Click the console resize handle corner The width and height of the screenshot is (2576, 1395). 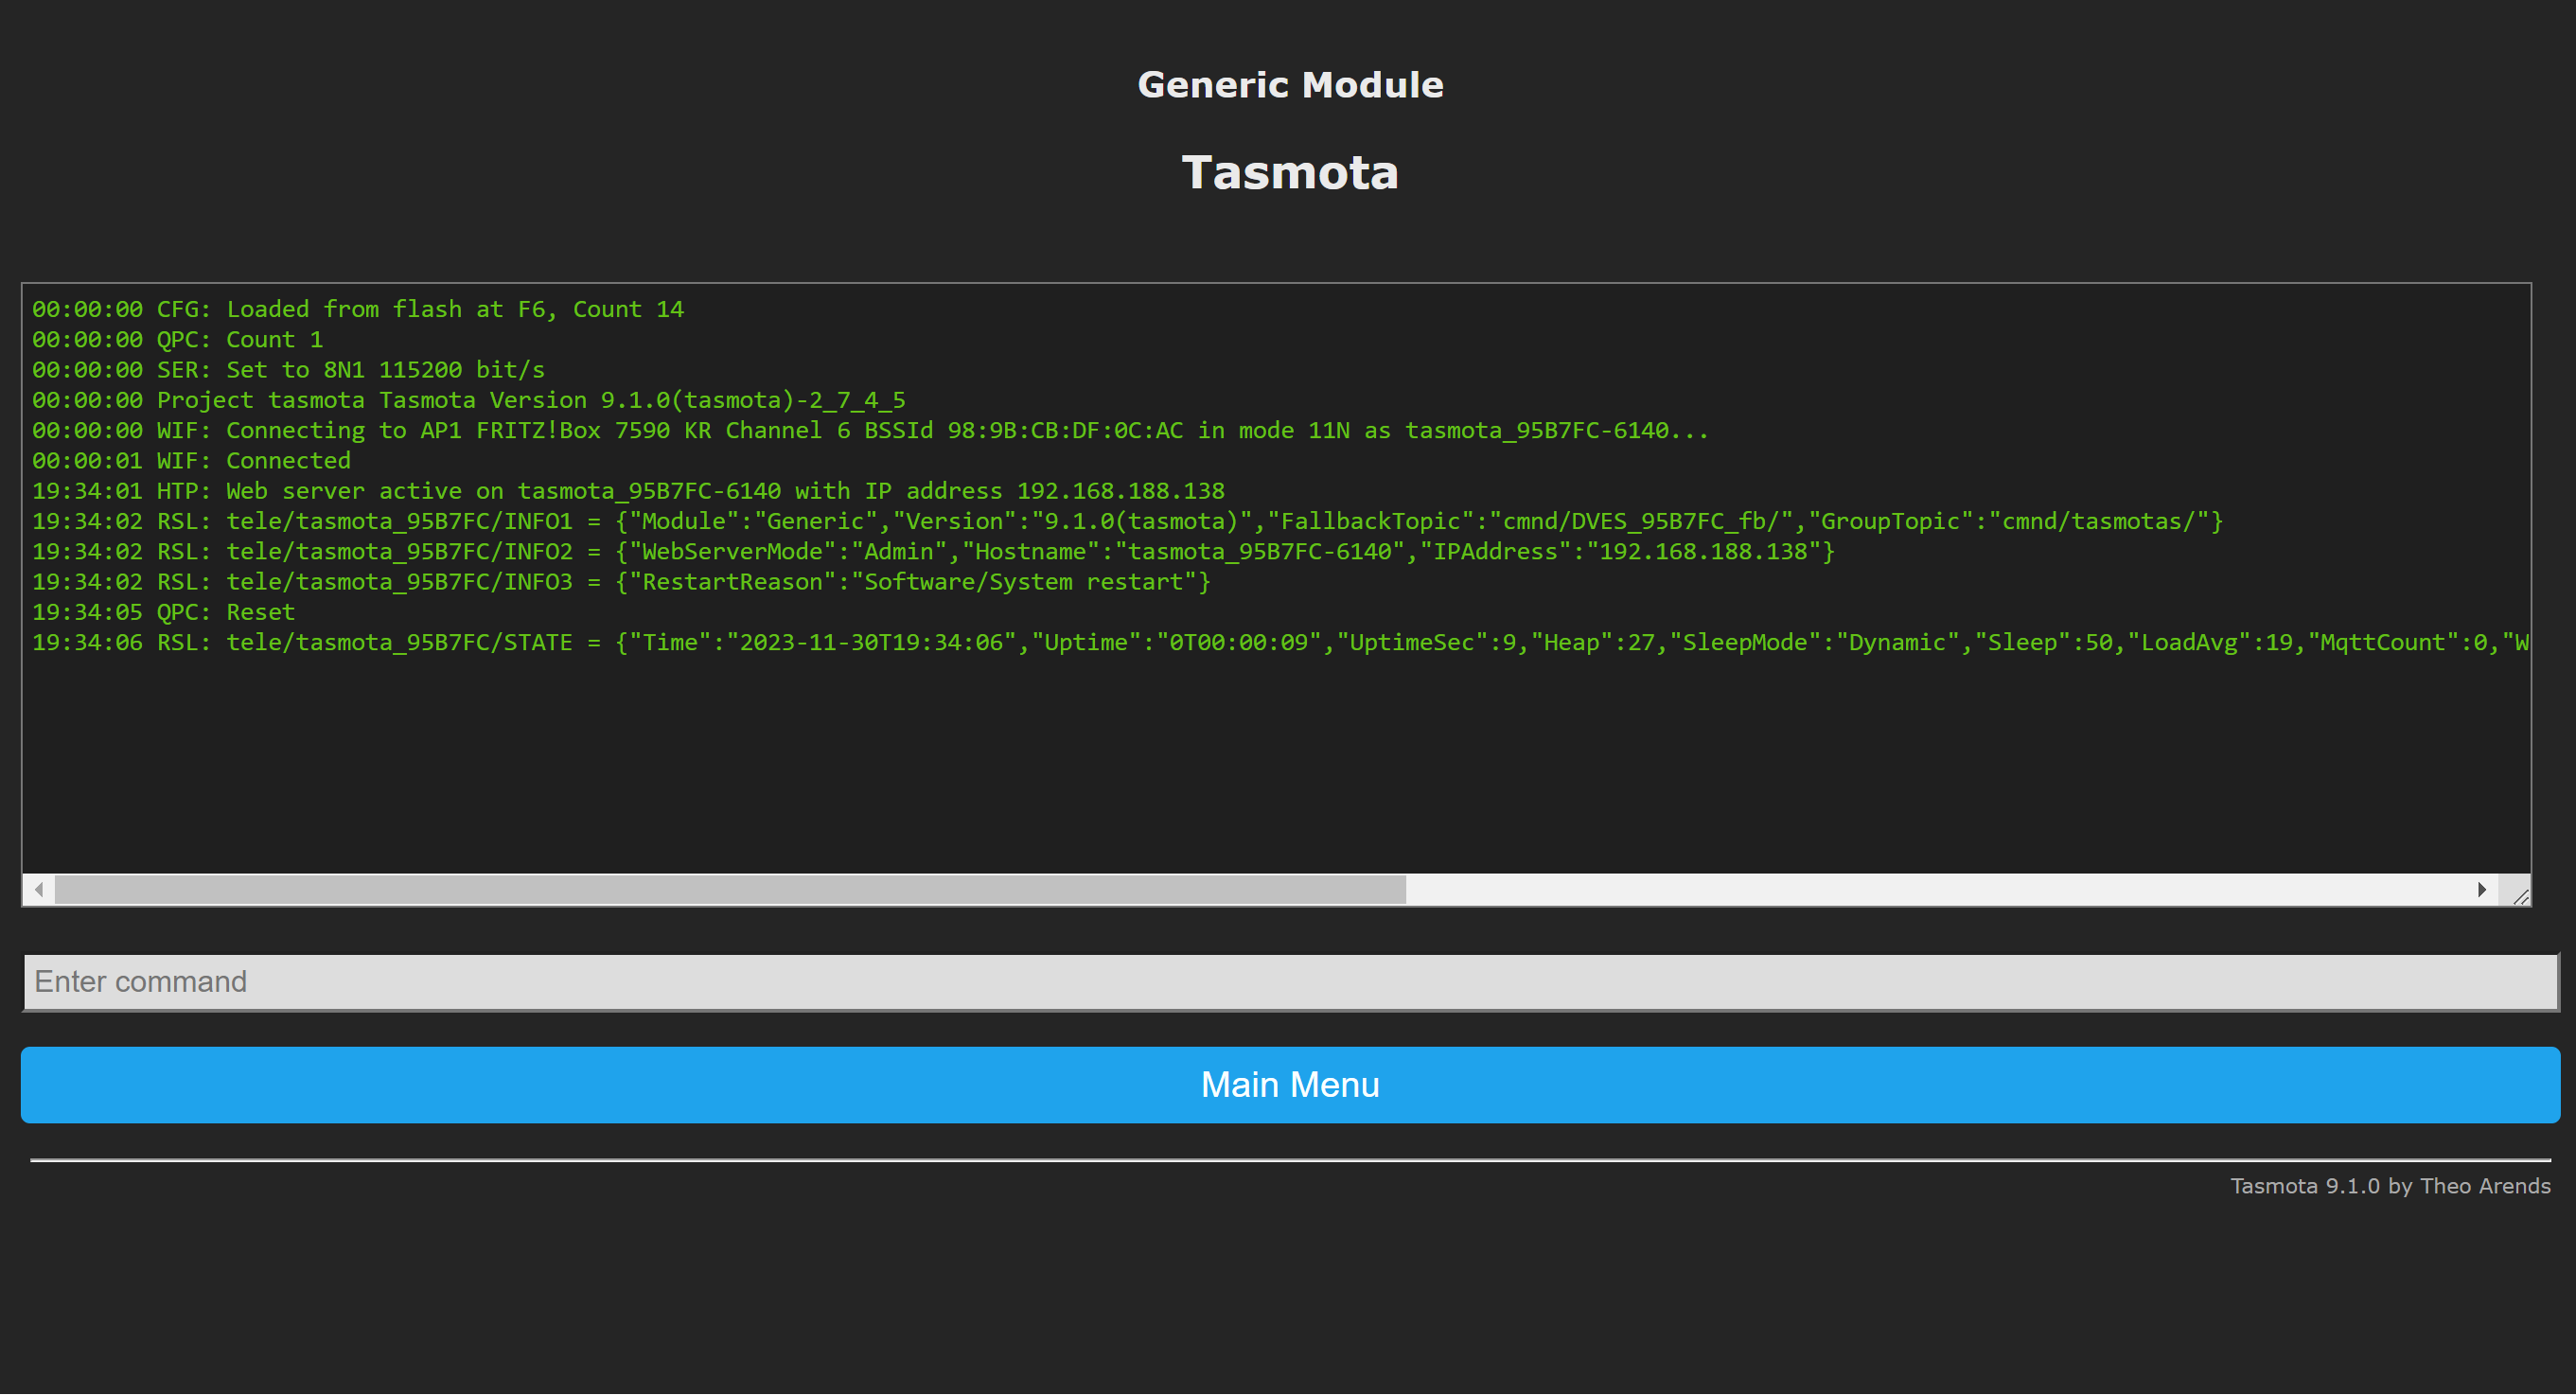pyautogui.click(x=2520, y=896)
